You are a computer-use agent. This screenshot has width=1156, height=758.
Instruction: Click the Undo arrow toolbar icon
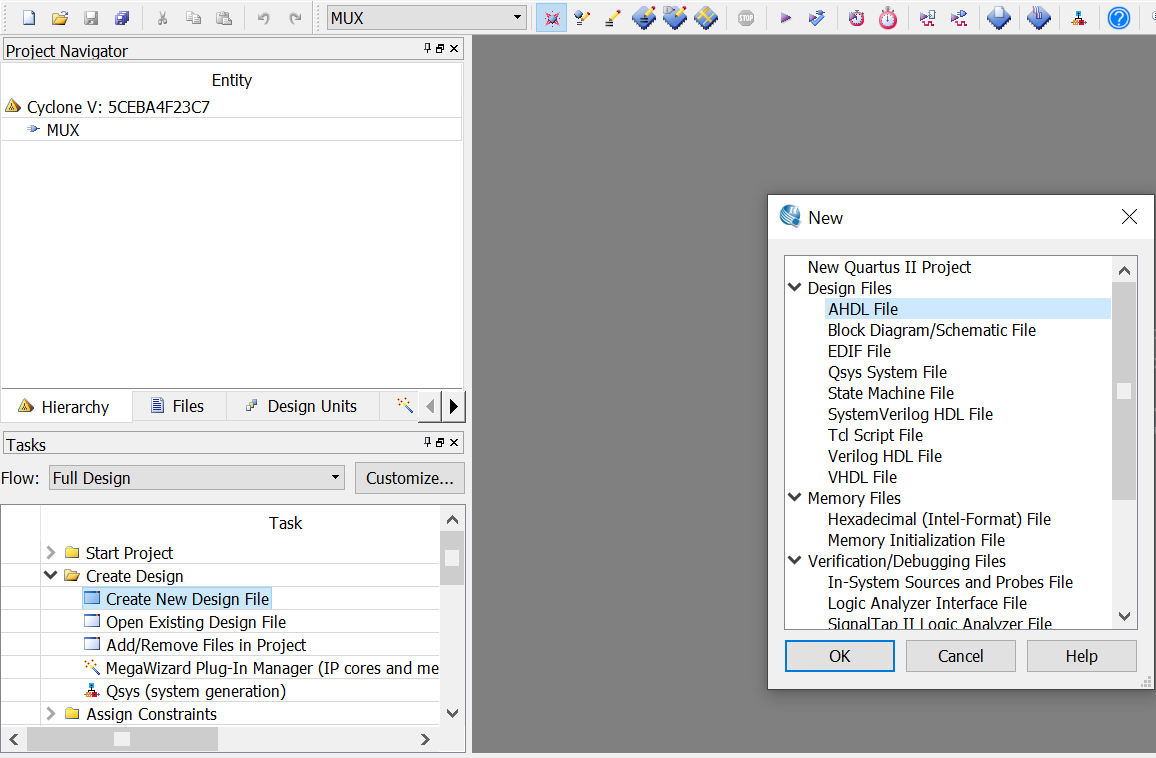pos(263,18)
